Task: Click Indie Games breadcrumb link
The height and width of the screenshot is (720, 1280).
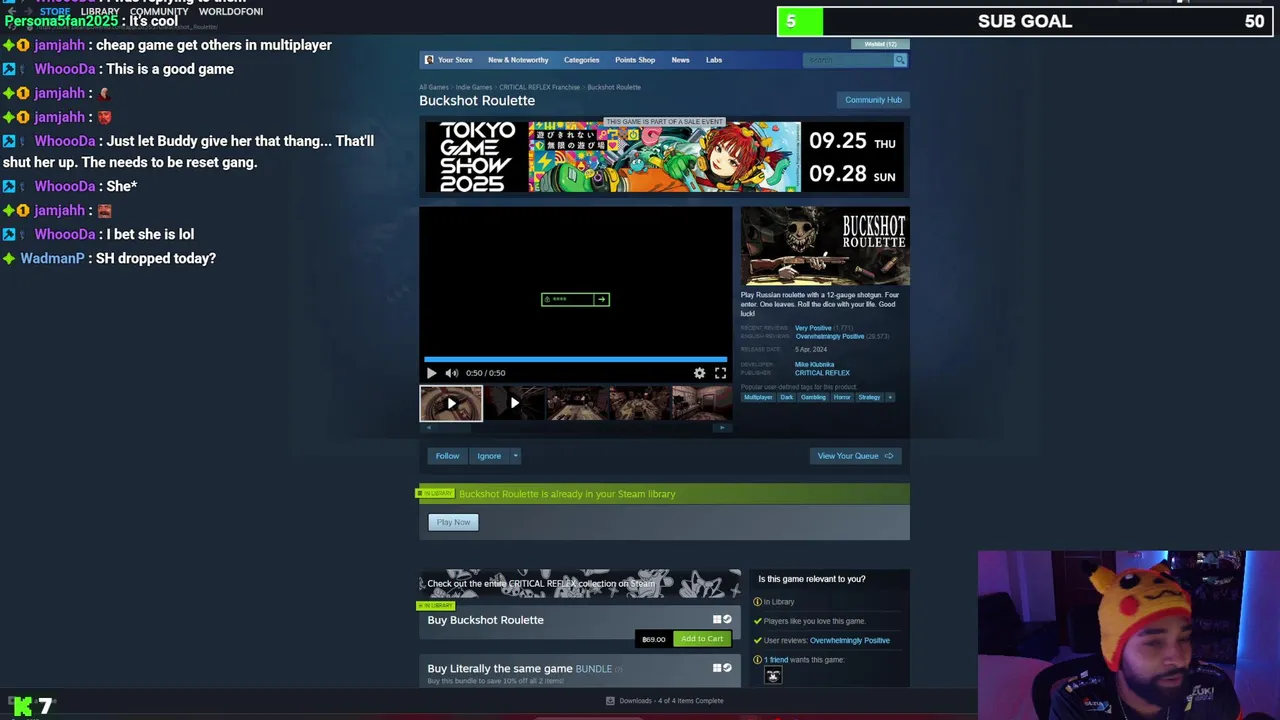Action: coord(474,87)
